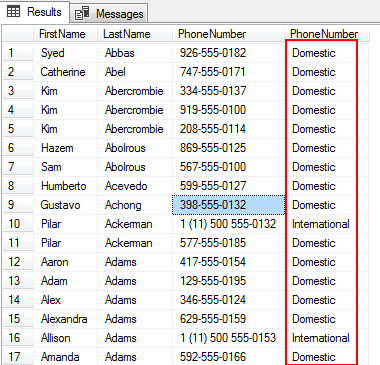This screenshot has height=365, width=380.
Task: Select row header number 9
Action: click(18, 205)
